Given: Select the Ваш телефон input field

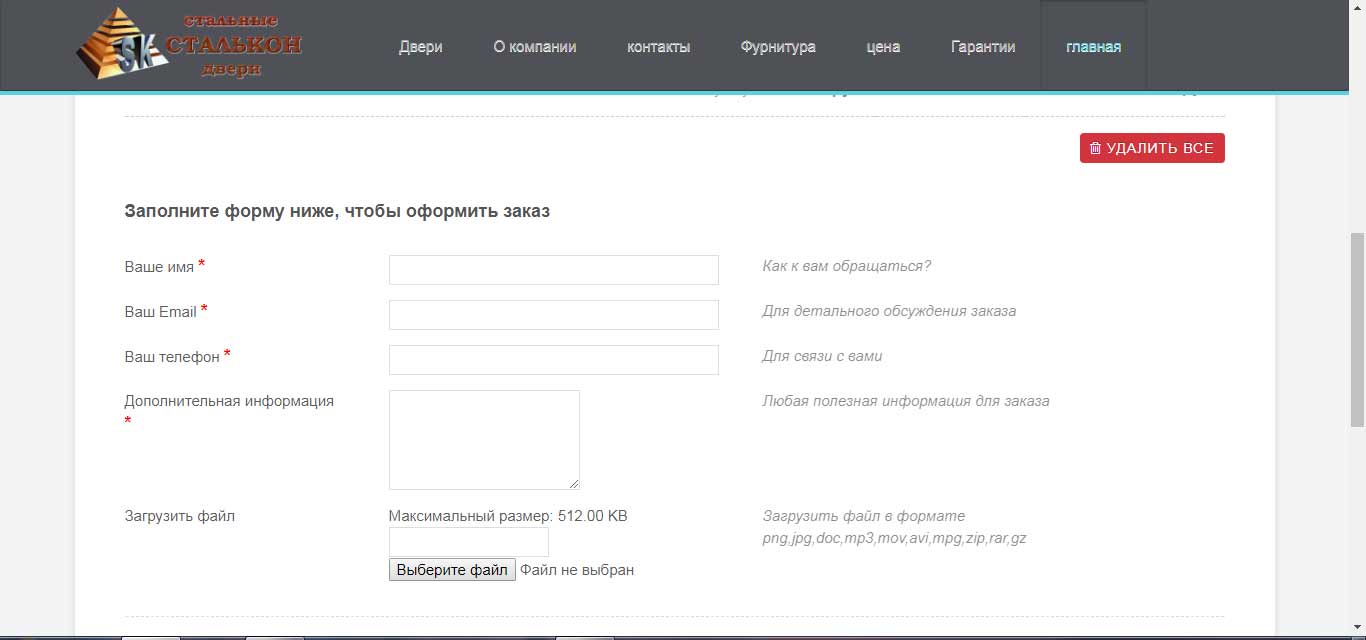Looking at the screenshot, I should click(553, 360).
